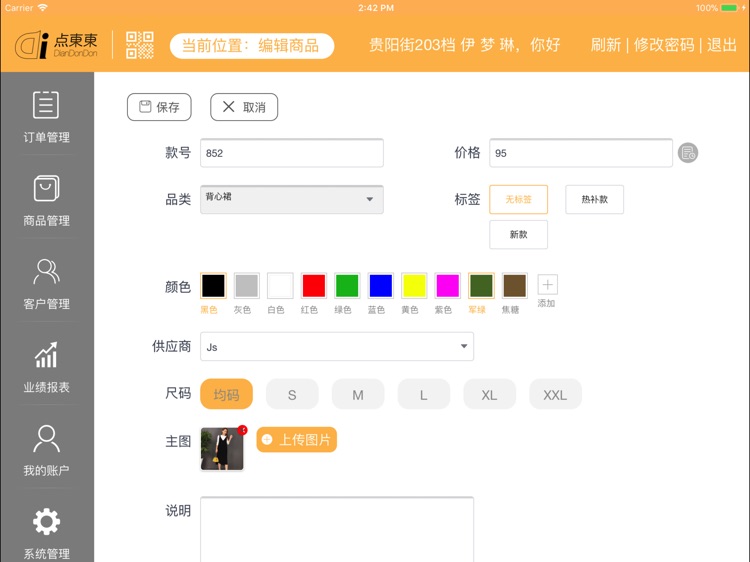Toggle size XL
Image resolution: width=750 pixels, height=562 pixels.
click(x=489, y=394)
